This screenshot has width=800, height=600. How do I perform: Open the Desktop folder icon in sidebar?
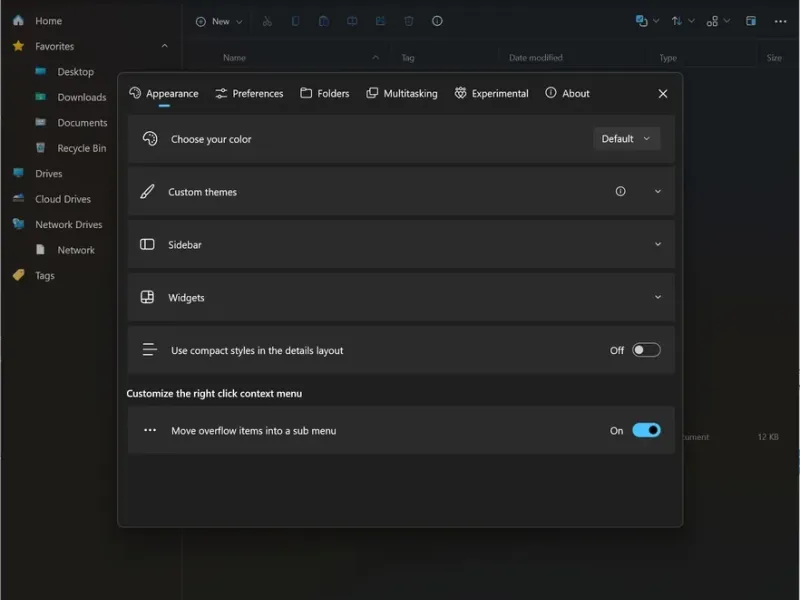pos(41,71)
